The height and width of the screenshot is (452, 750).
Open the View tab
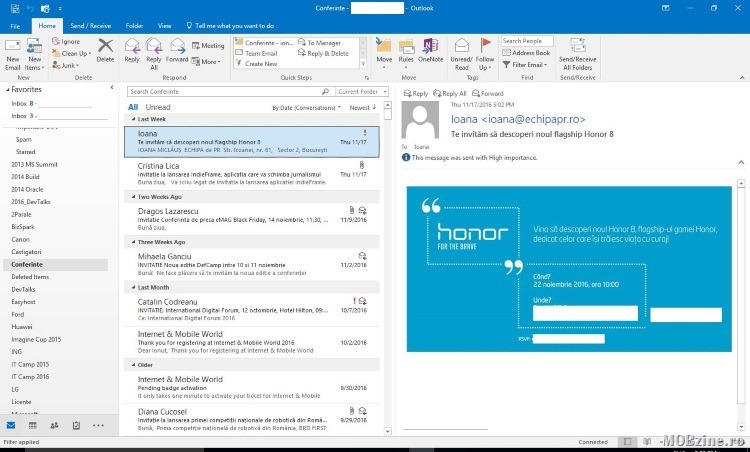[x=165, y=26]
